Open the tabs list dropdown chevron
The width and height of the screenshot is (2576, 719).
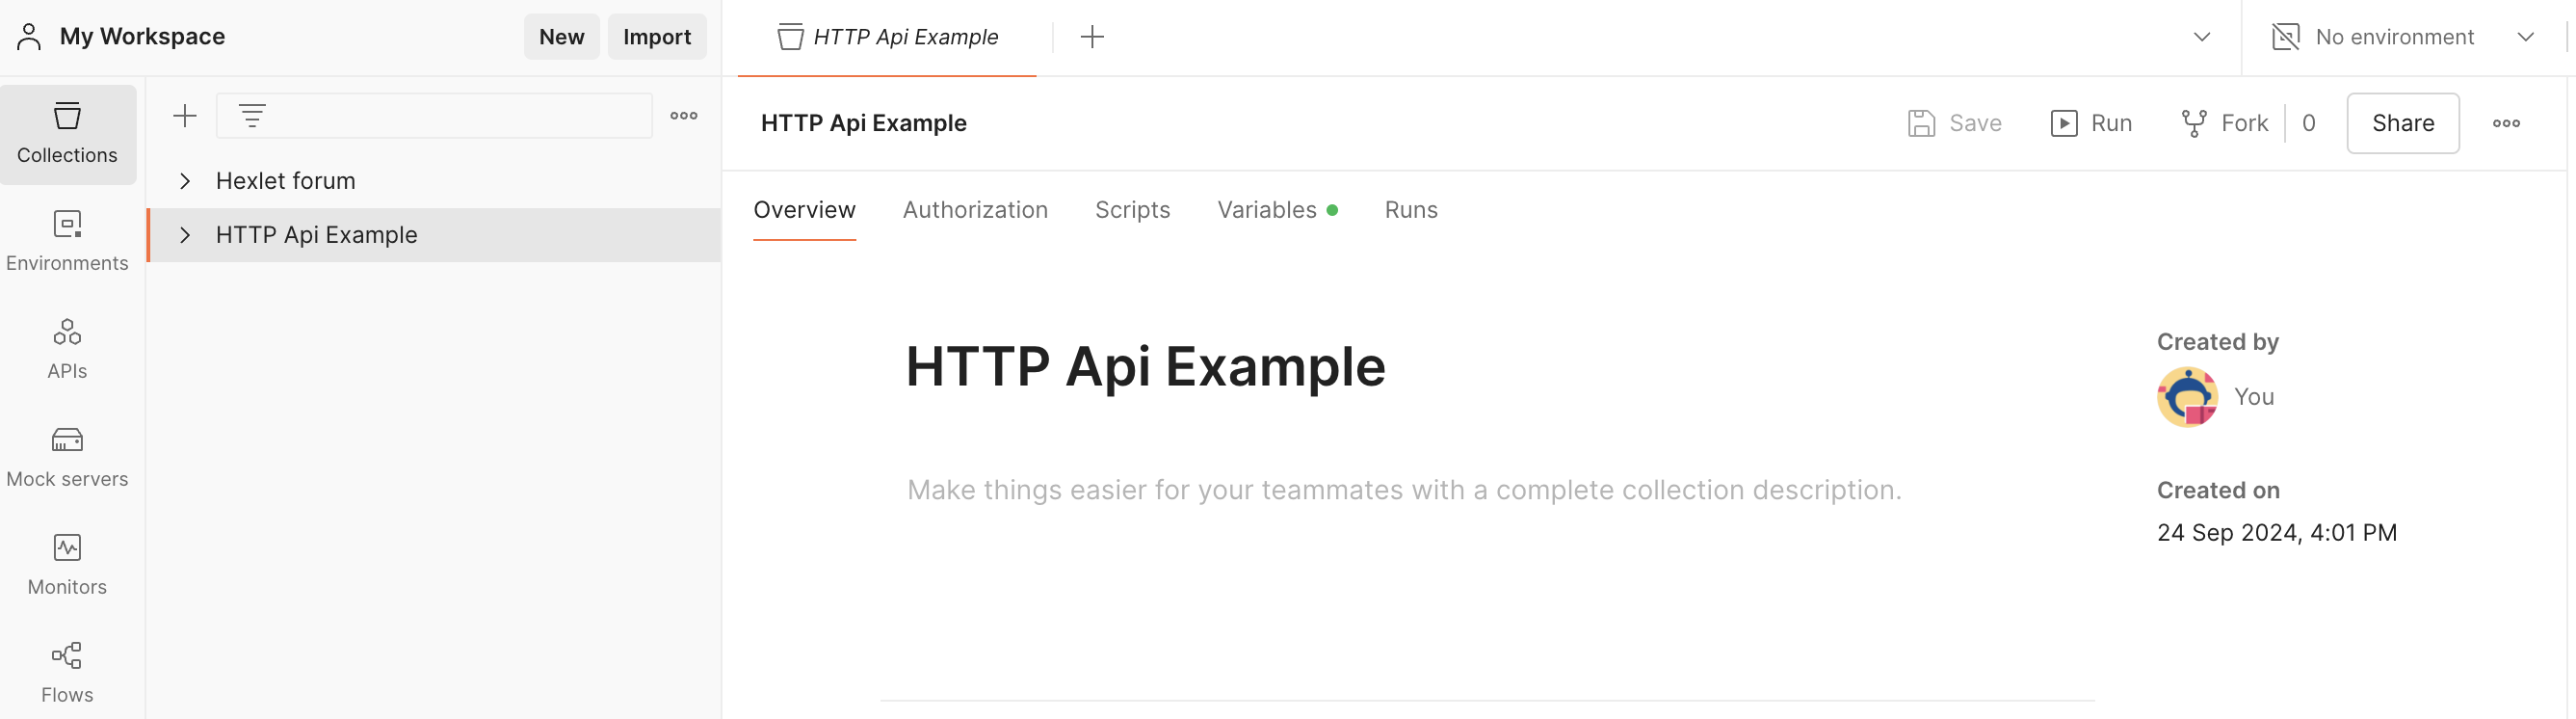[x=2201, y=37]
